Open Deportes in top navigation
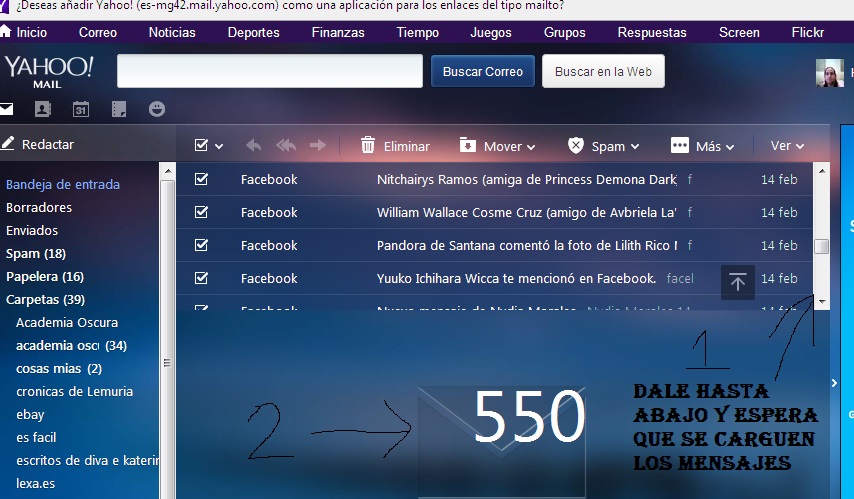 coord(253,32)
